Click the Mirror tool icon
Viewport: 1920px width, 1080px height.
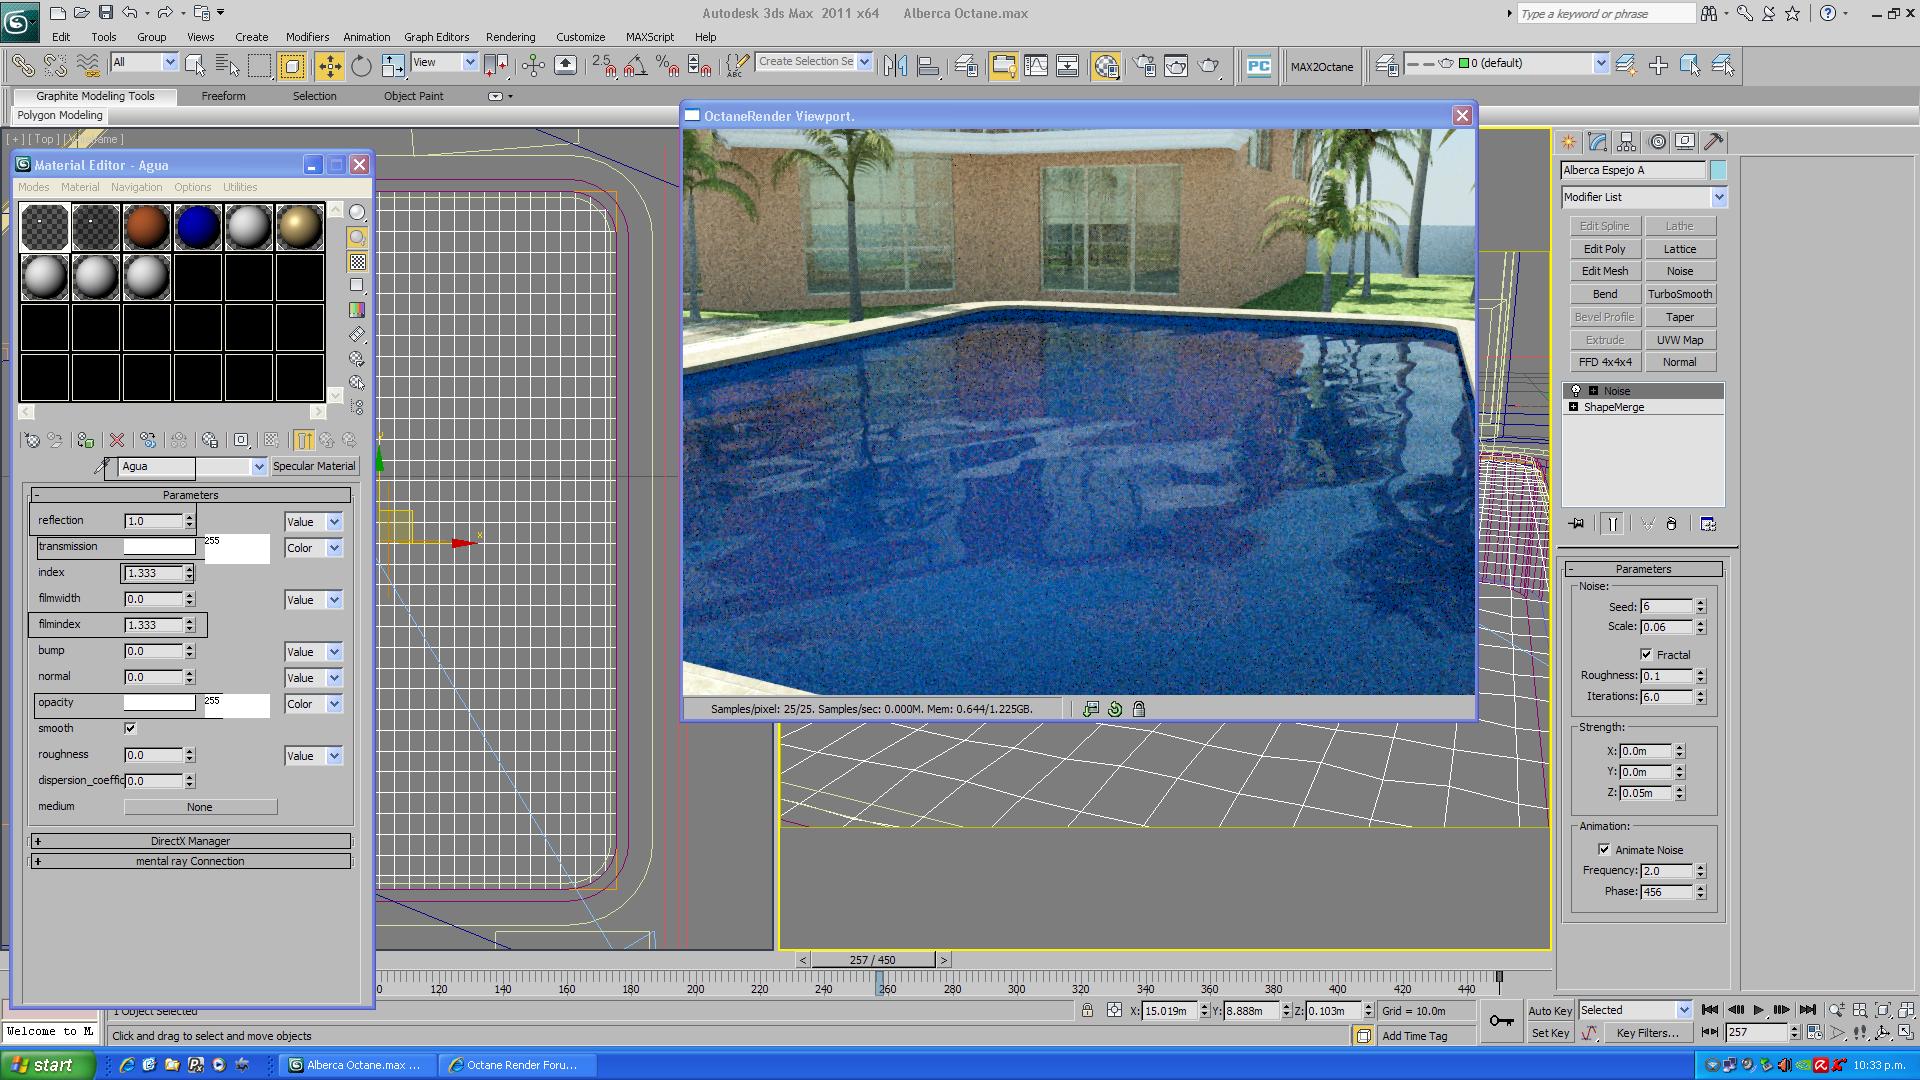point(895,66)
